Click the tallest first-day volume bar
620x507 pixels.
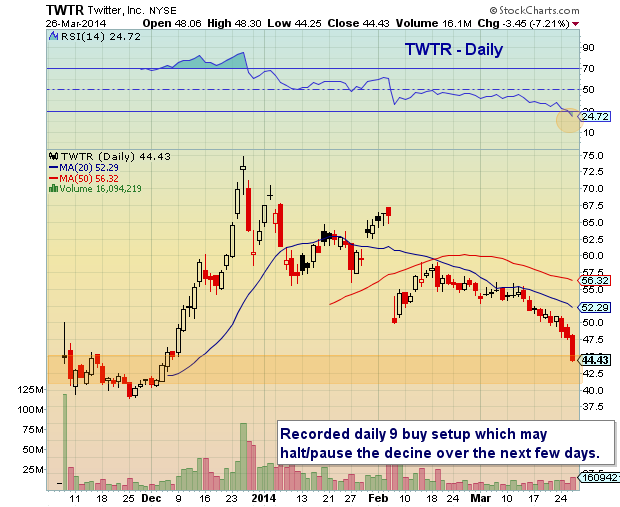[x=65, y=442]
